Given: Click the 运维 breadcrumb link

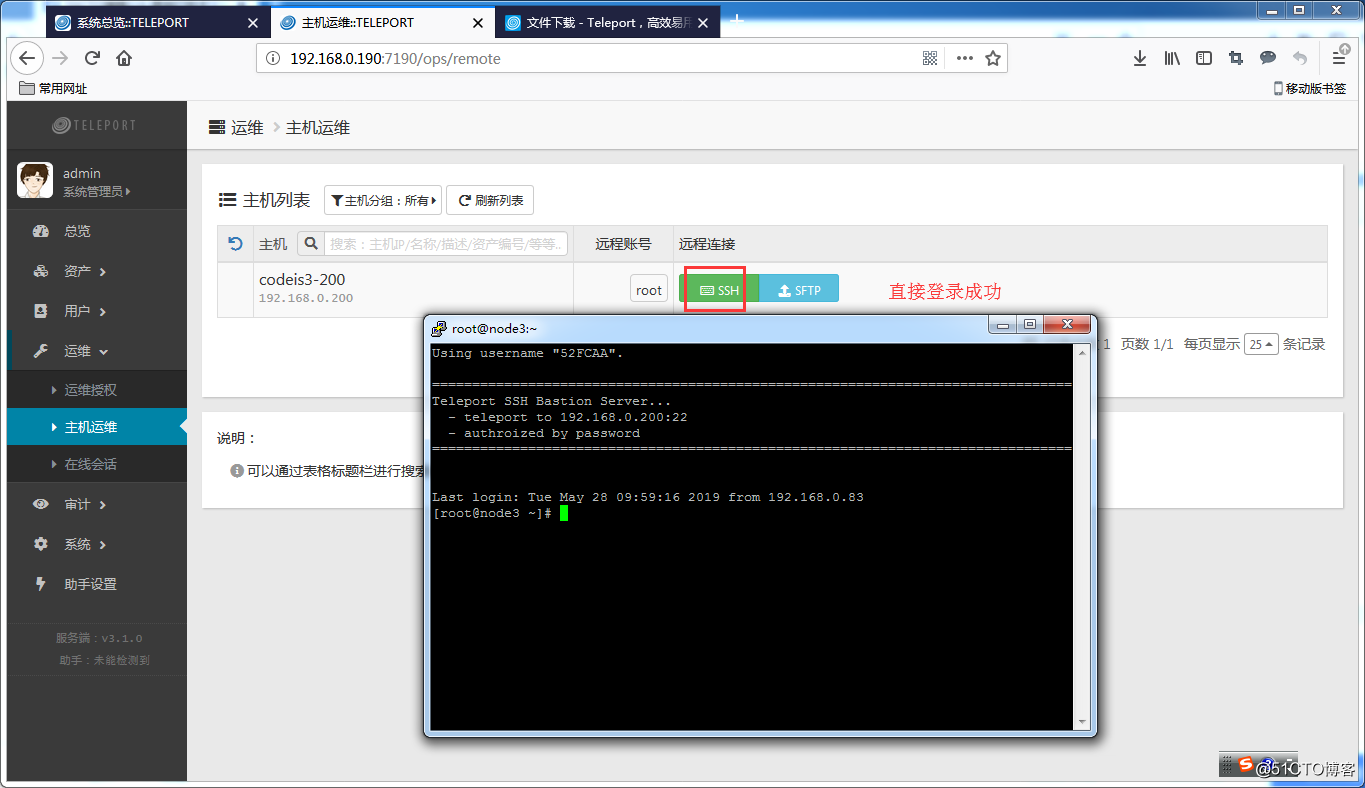Looking at the screenshot, I should coord(247,127).
